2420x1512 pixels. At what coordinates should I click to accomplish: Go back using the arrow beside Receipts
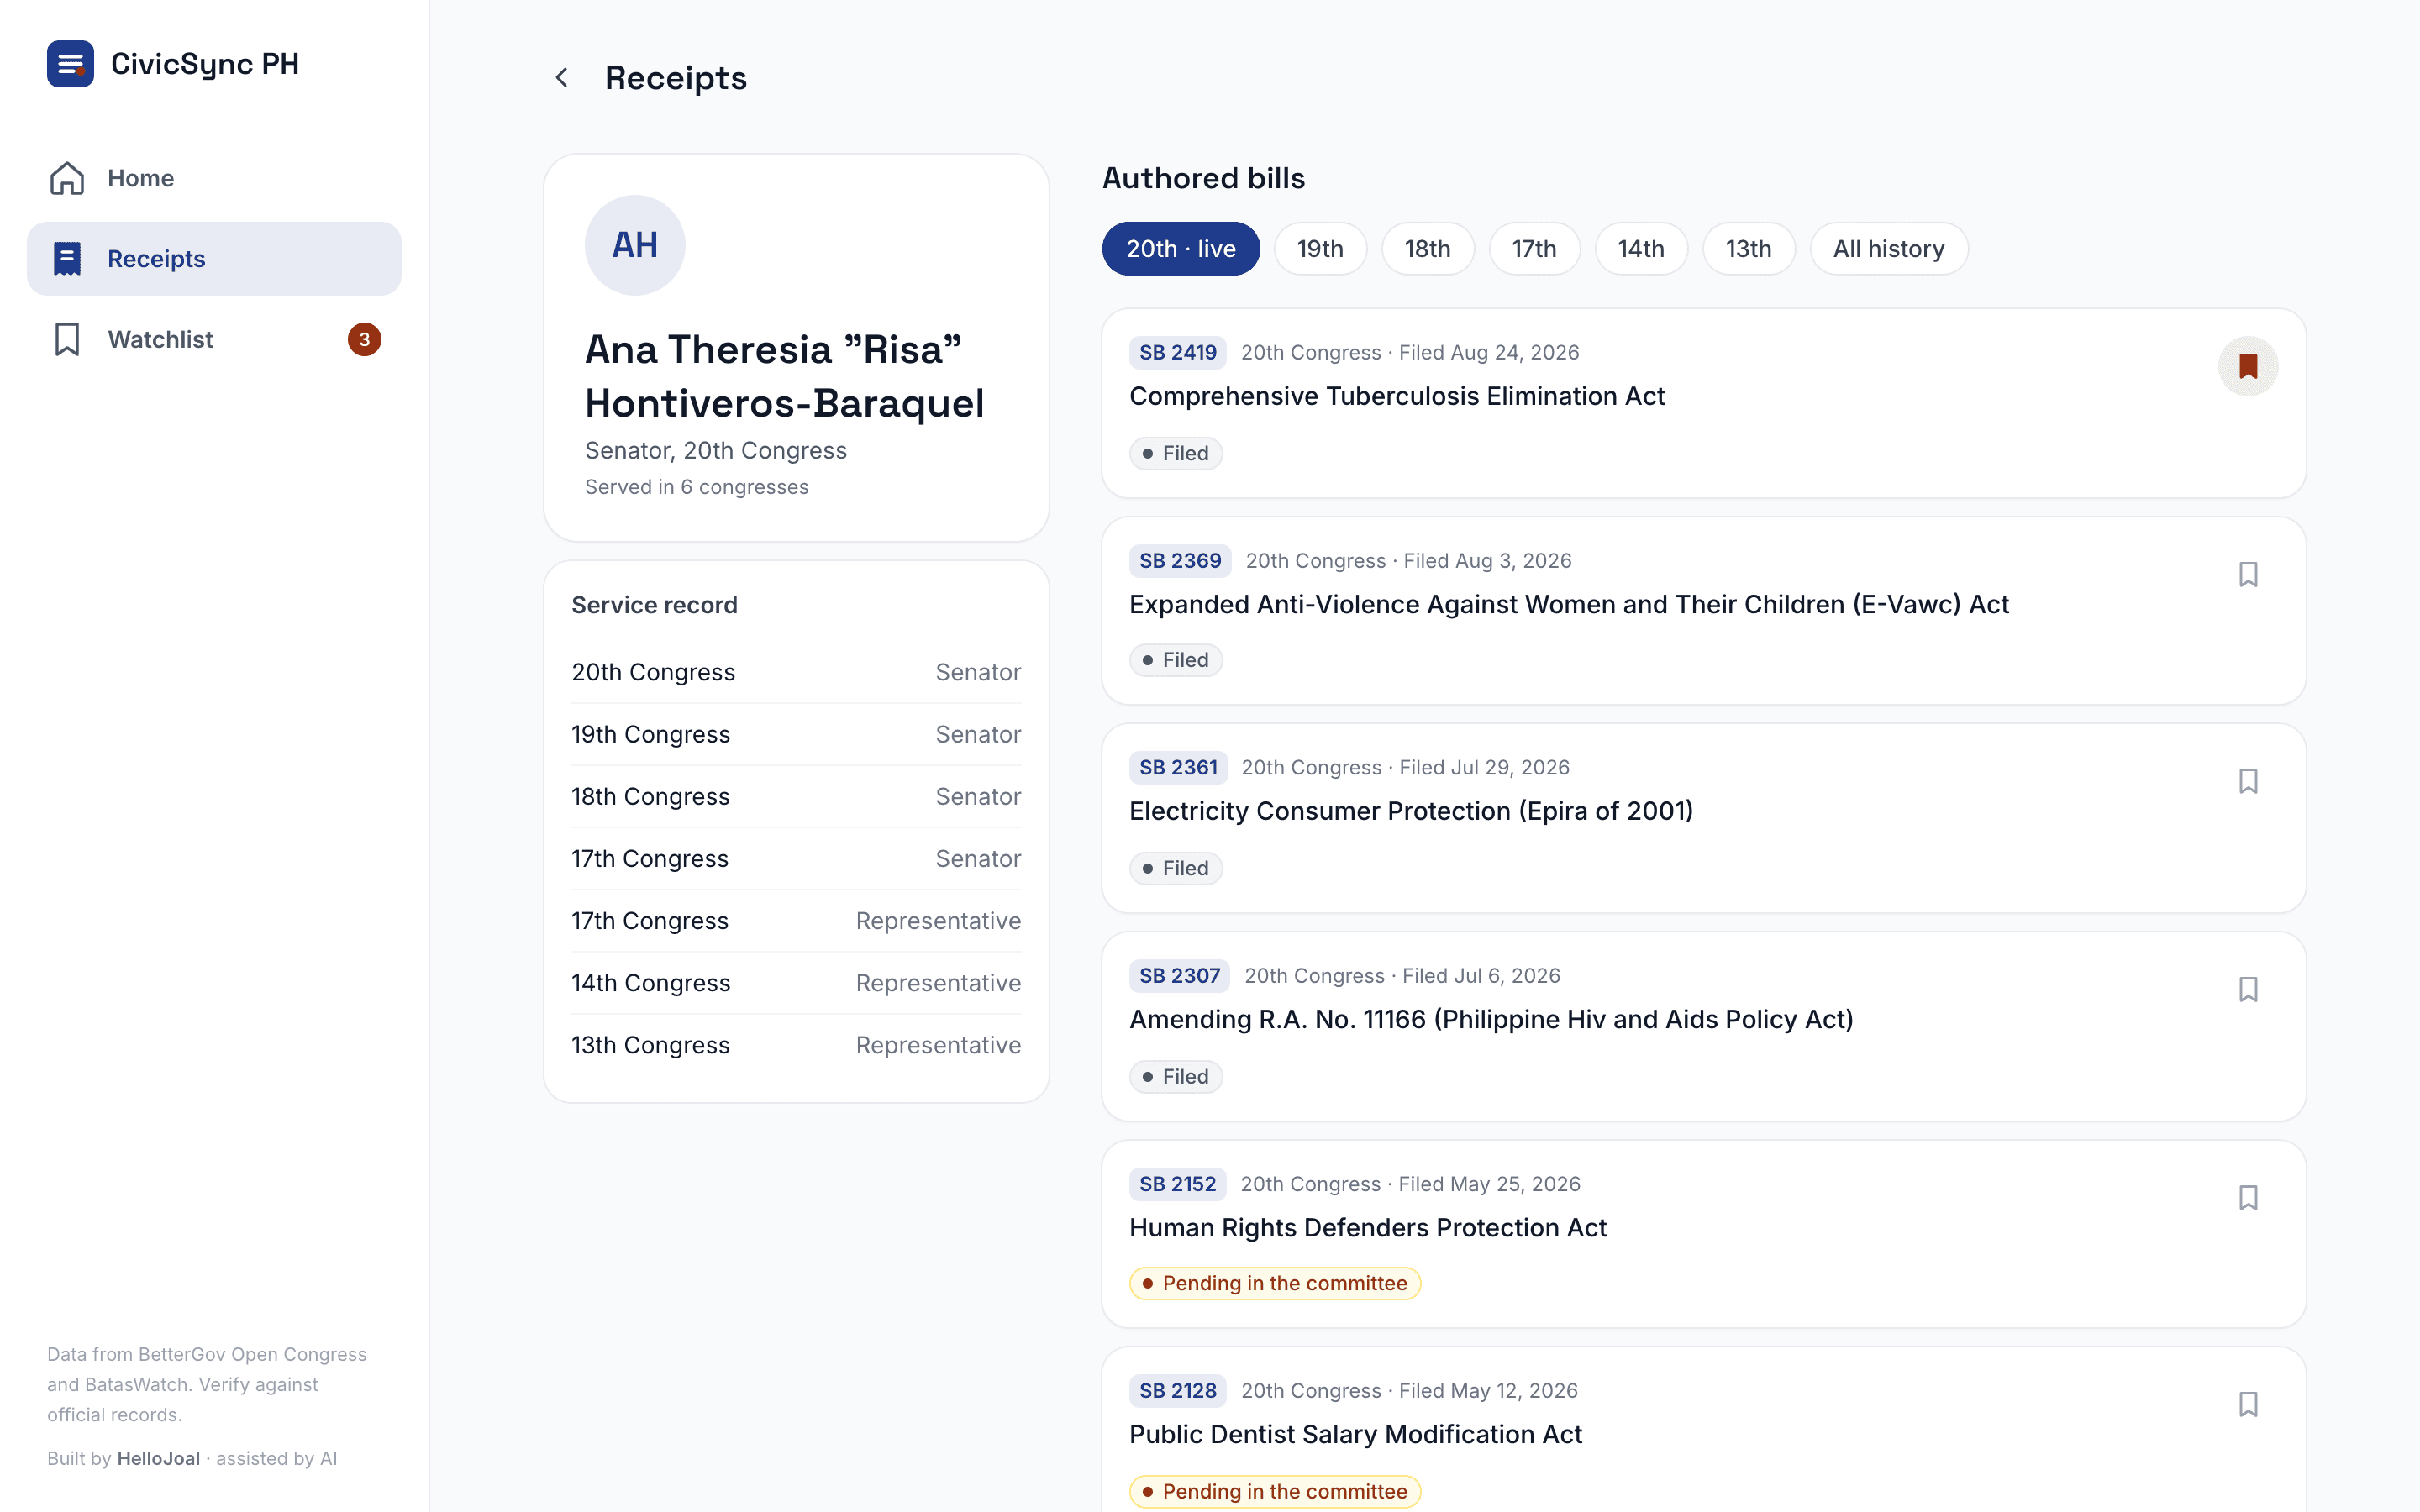pos(562,78)
